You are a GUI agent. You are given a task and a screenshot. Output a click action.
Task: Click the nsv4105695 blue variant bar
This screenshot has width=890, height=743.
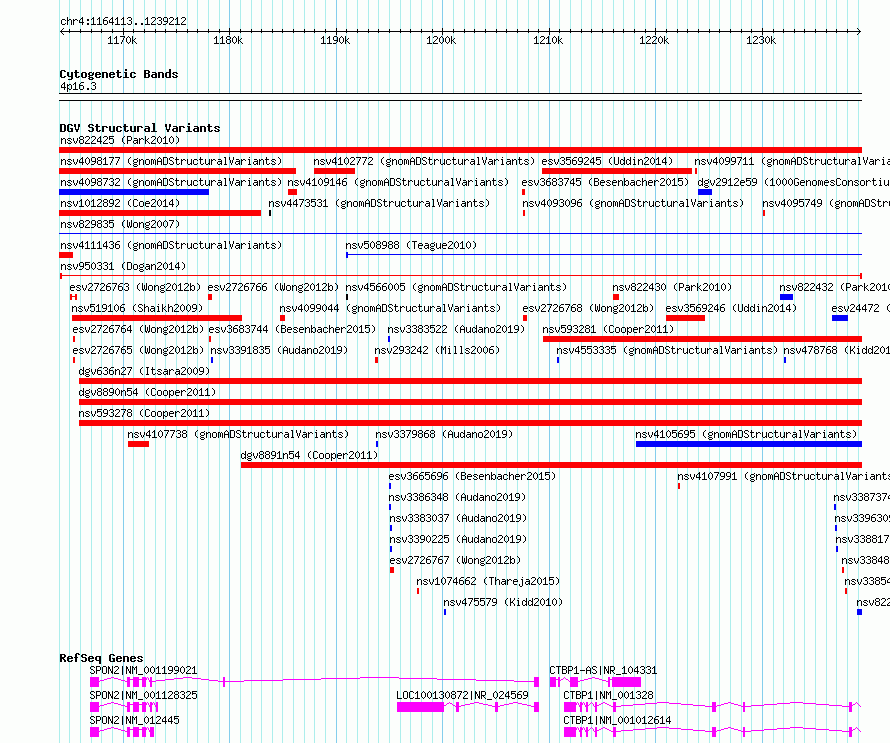(x=749, y=444)
